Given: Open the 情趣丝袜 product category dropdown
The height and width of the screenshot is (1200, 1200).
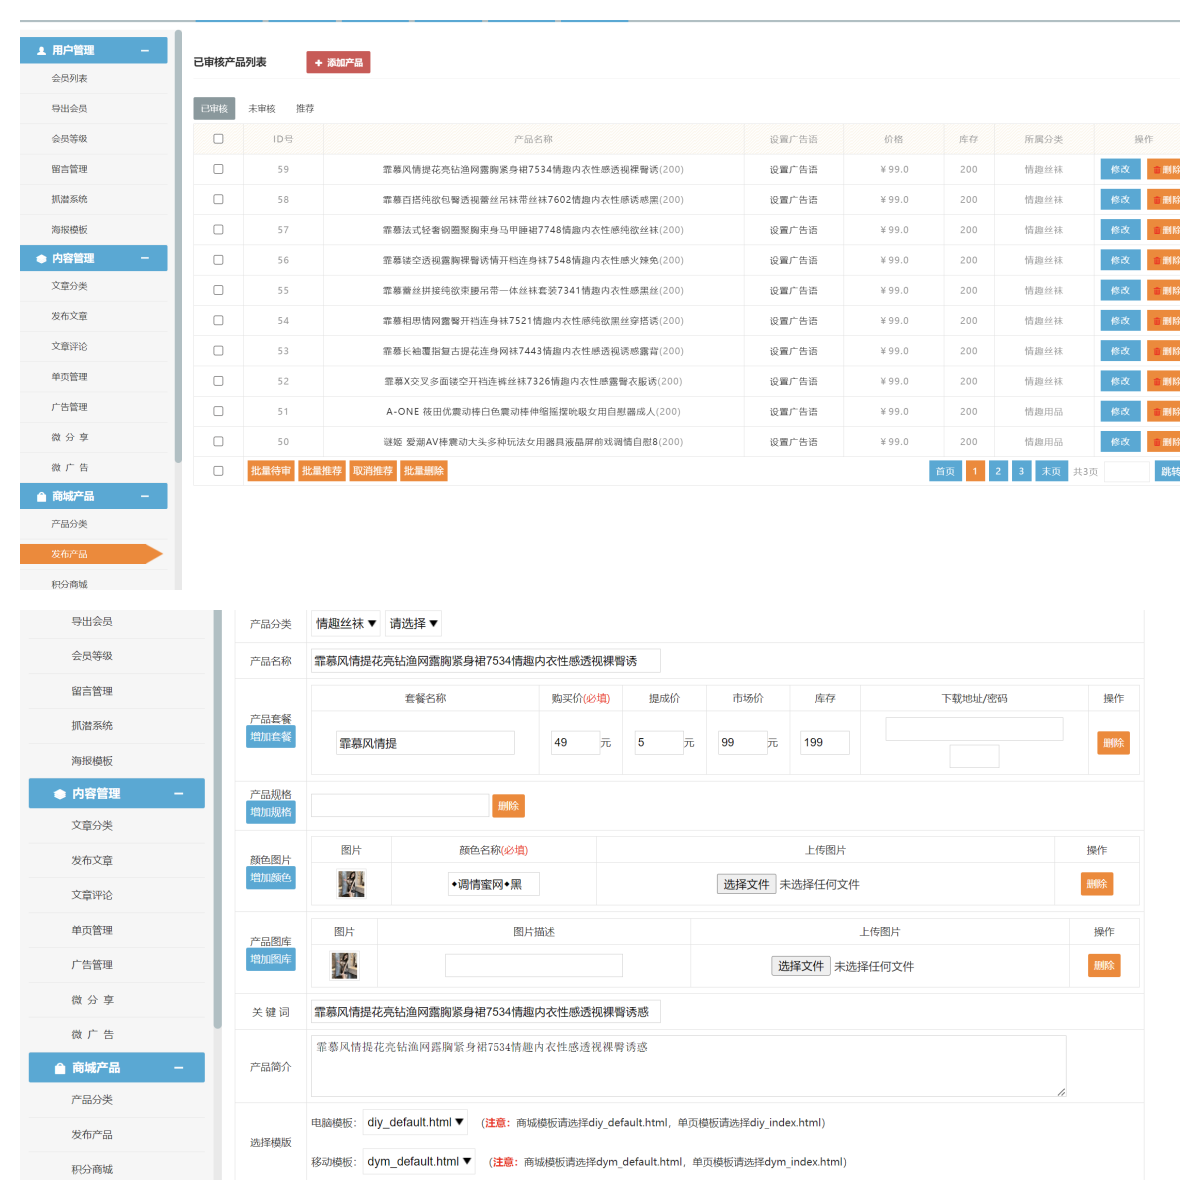Looking at the screenshot, I should (x=346, y=624).
